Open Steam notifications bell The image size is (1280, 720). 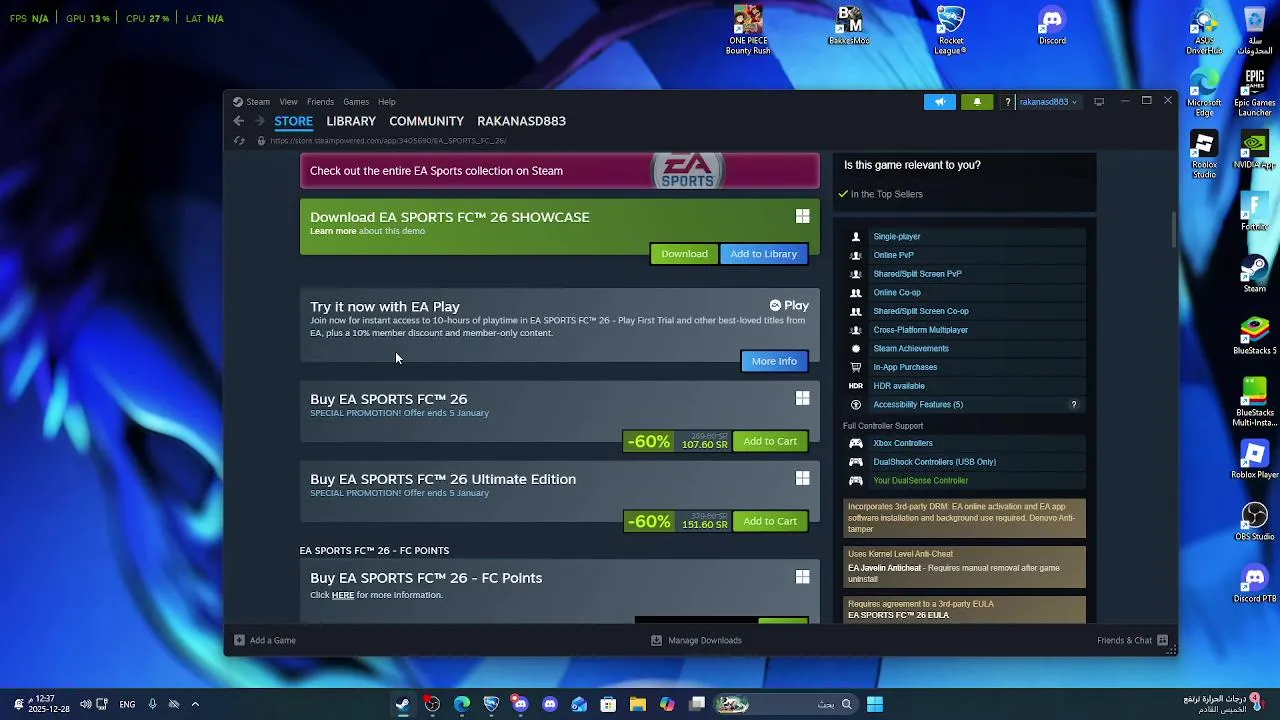(977, 101)
